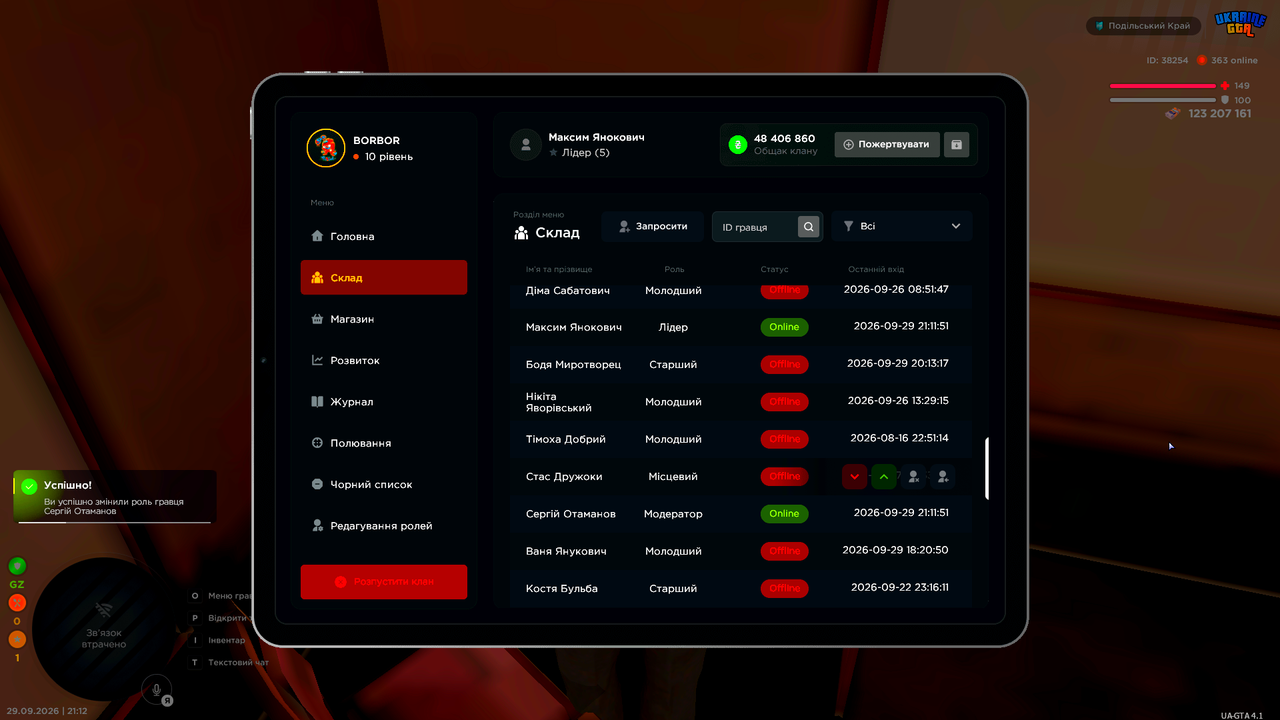Click the BORBOR clan avatar
The image size is (1280, 720).
click(325, 148)
